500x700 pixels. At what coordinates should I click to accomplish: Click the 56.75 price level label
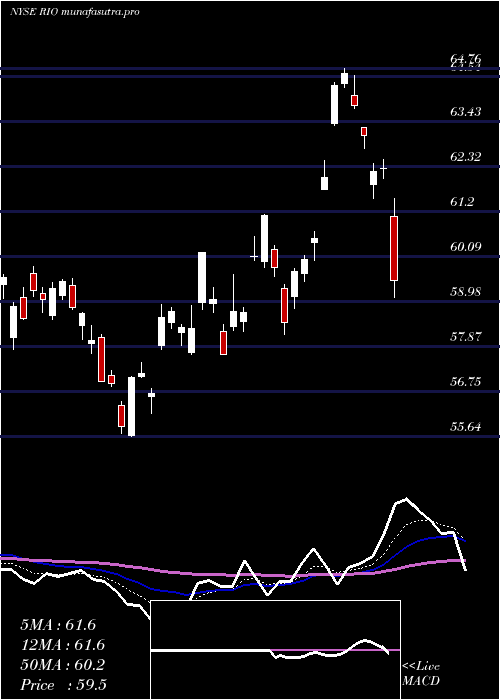[466, 381]
